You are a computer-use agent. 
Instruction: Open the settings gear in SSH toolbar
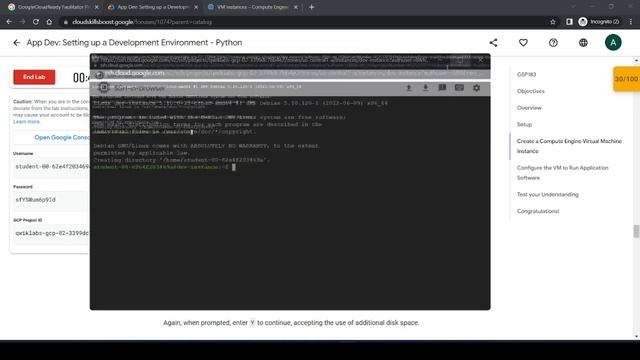pos(476,88)
